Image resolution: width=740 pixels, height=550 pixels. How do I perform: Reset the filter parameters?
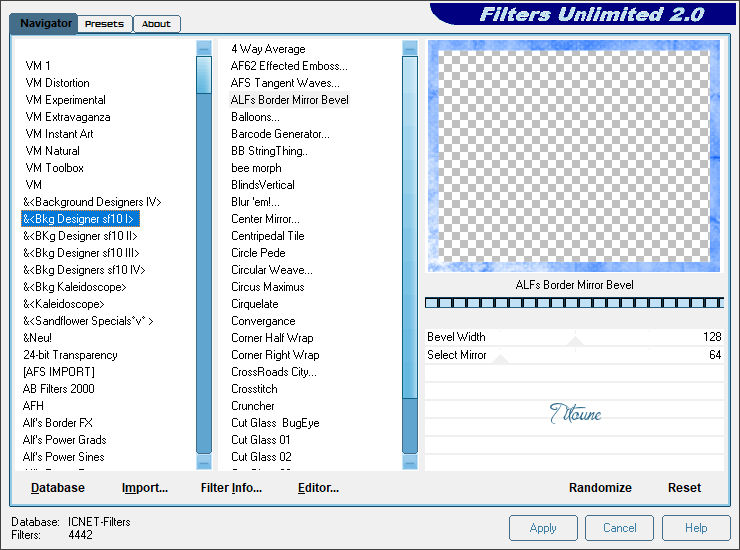[x=684, y=488]
